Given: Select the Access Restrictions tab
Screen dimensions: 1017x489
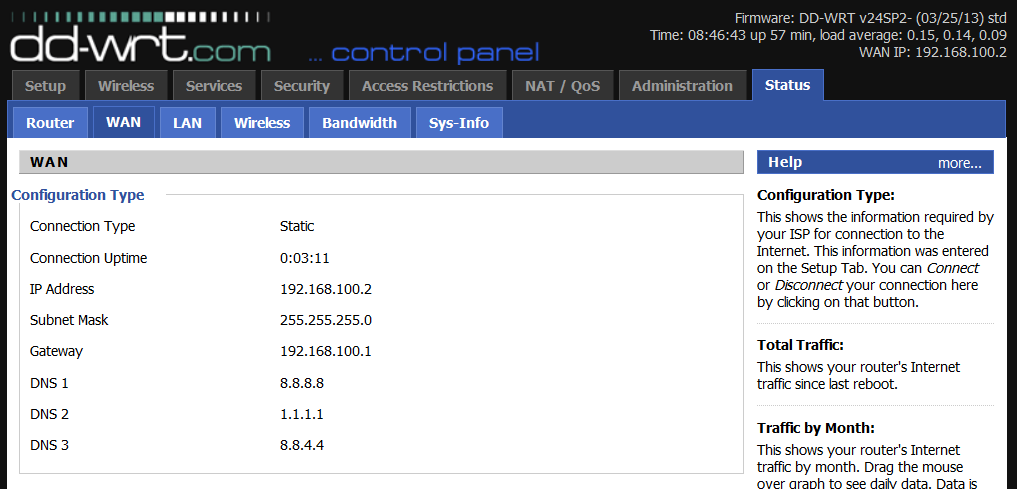Looking at the screenshot, I should click(x=427, y=86).
